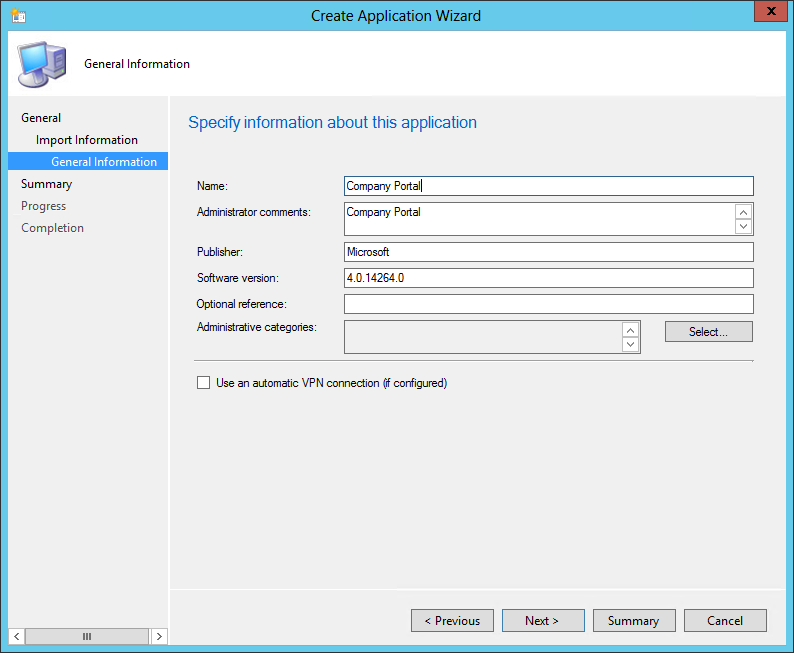Click the Software version field
The image size is (794, 653).
(548, 278)
